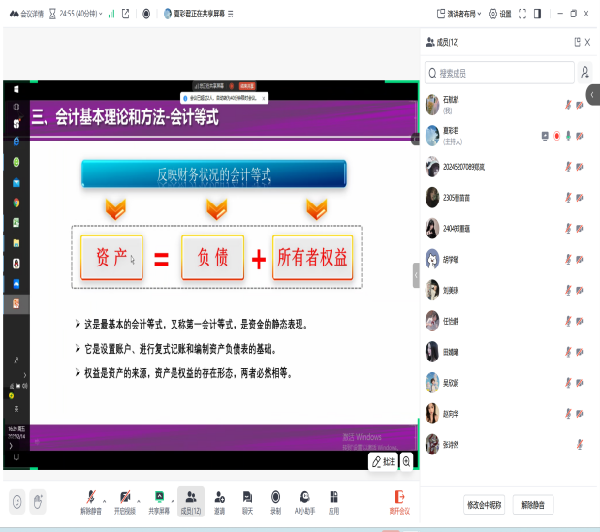The image size is (600, 532).
Task: Click the 批注 annotate button
Action: click(x=384, y=461)
